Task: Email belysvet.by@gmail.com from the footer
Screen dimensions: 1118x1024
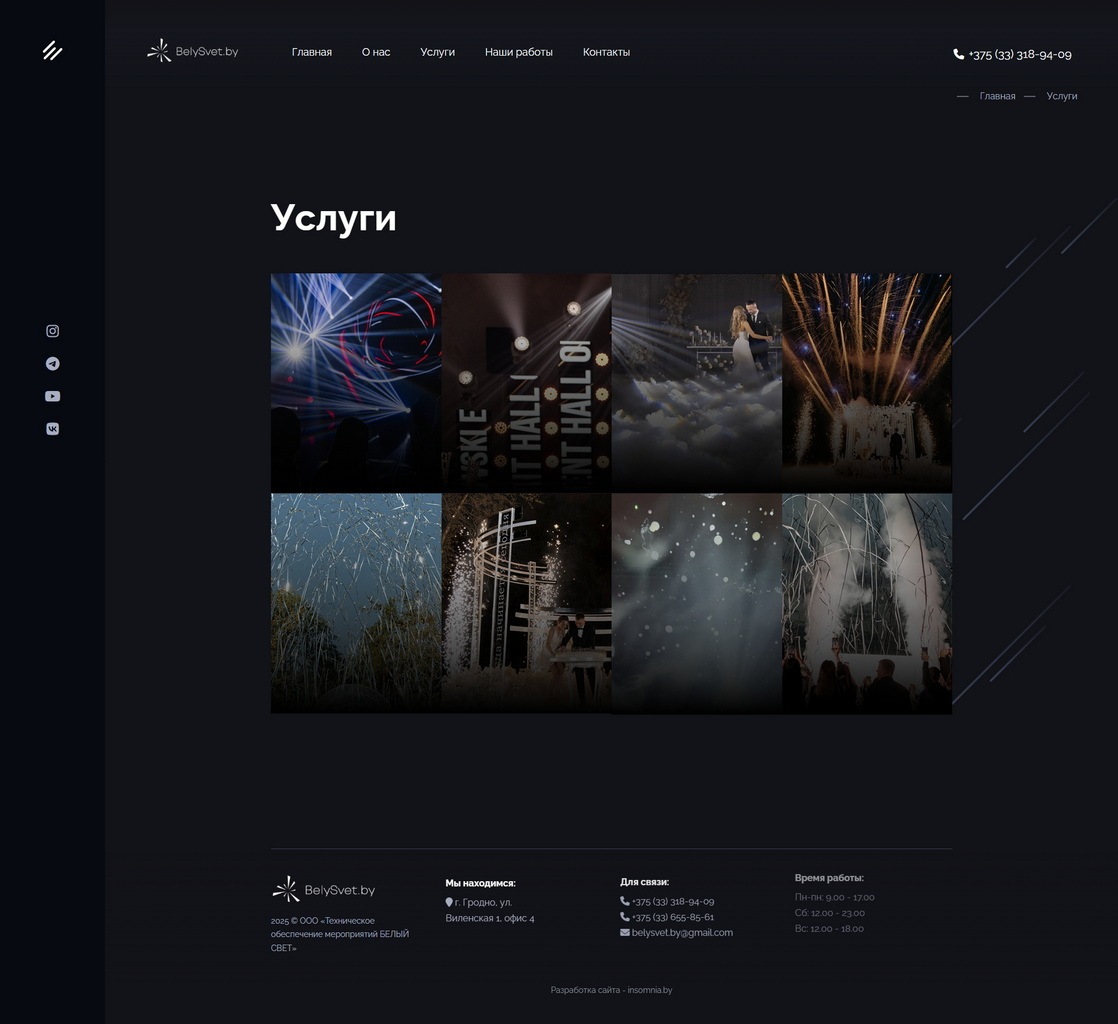Action: click(x=681, y=933)
